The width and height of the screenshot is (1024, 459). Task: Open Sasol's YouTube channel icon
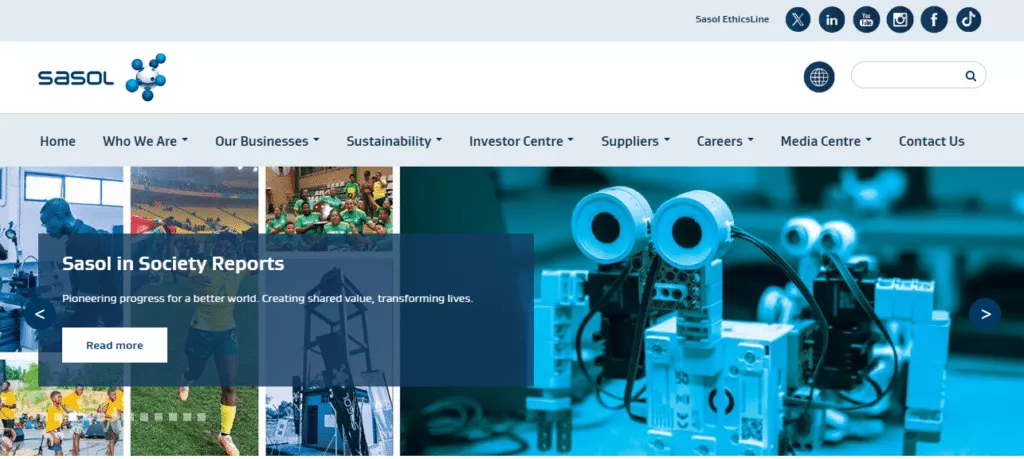866,20
